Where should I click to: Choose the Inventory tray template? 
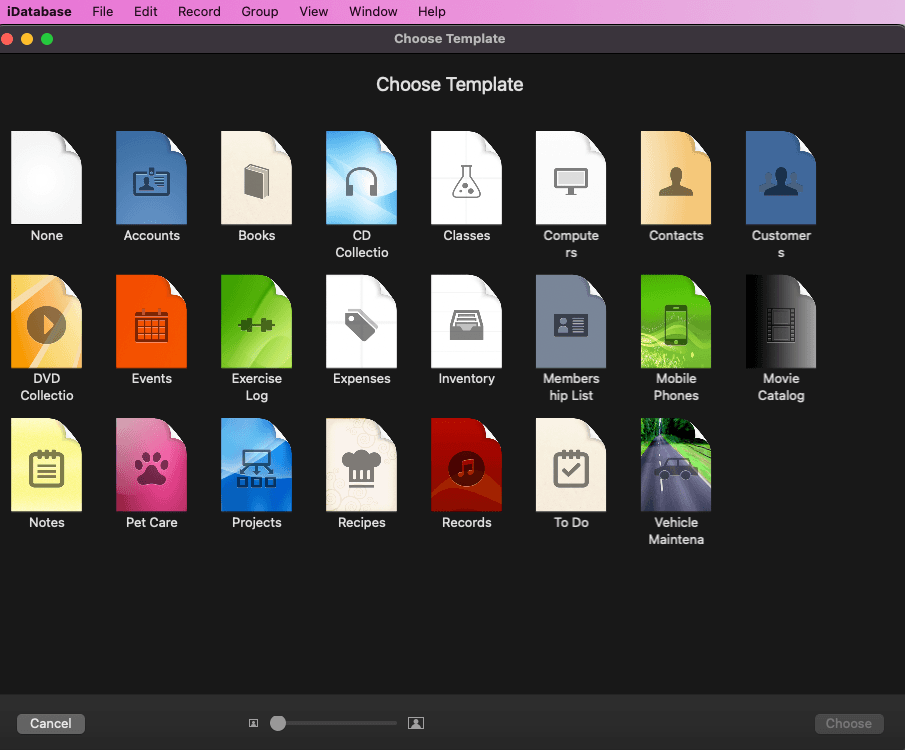[466, 322]
